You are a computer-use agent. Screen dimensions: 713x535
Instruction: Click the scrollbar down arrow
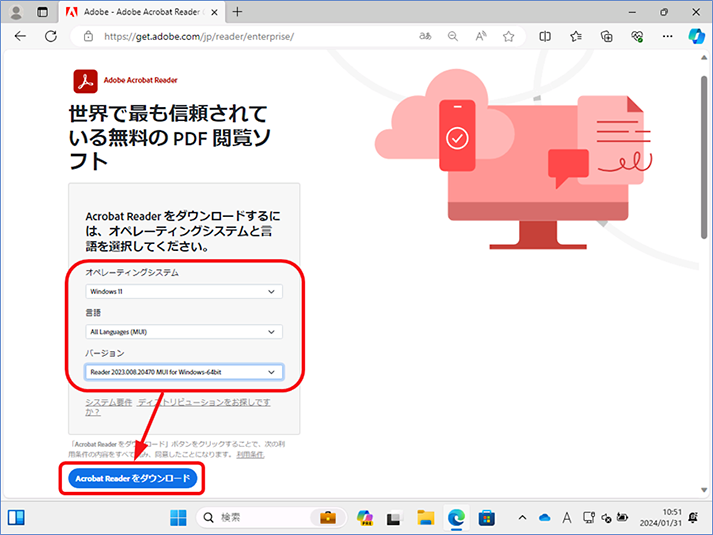pyautogui.click(x=704, y=490)
